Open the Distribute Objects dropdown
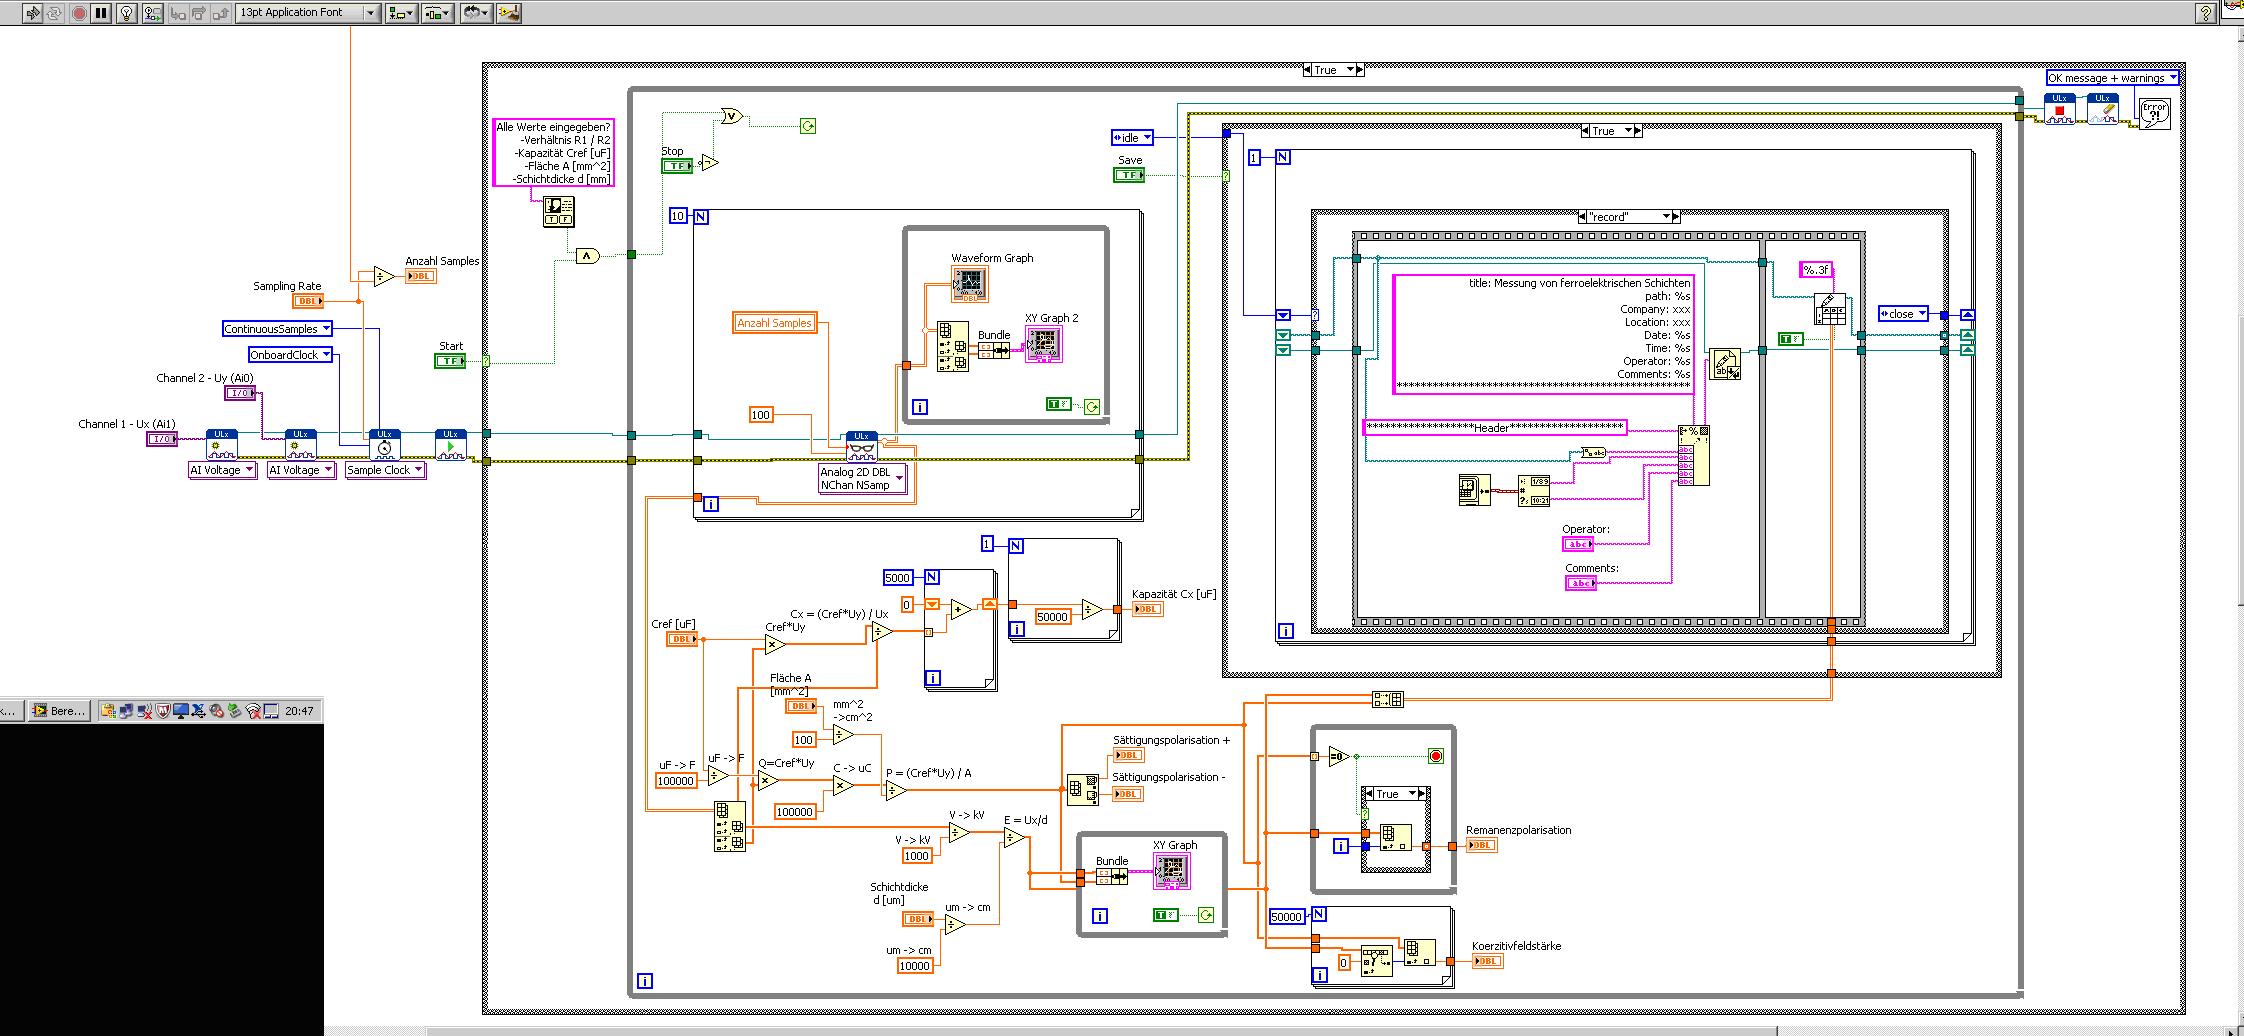2244x1036 pixels. click(x=437, y=13)
